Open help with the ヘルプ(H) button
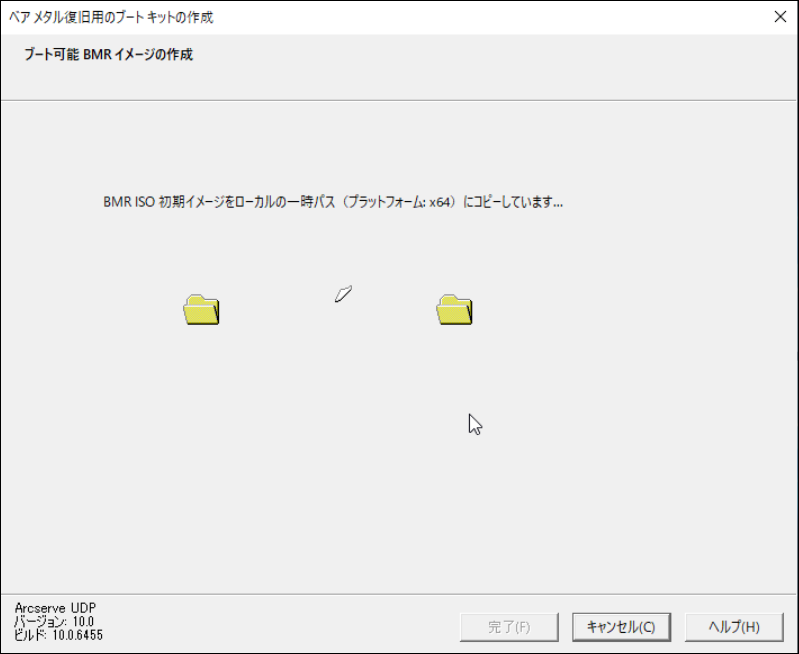This screenshot has width=799, height=654. click(x=734, y=627)
